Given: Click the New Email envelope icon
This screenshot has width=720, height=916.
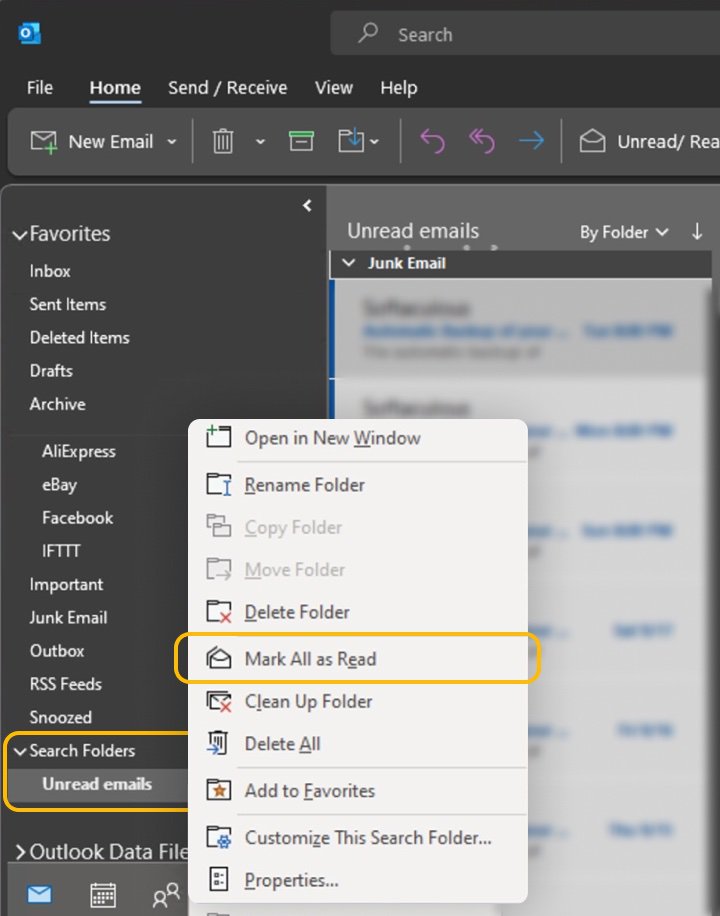Looking at the screenshot, I should tap(43, 142).
